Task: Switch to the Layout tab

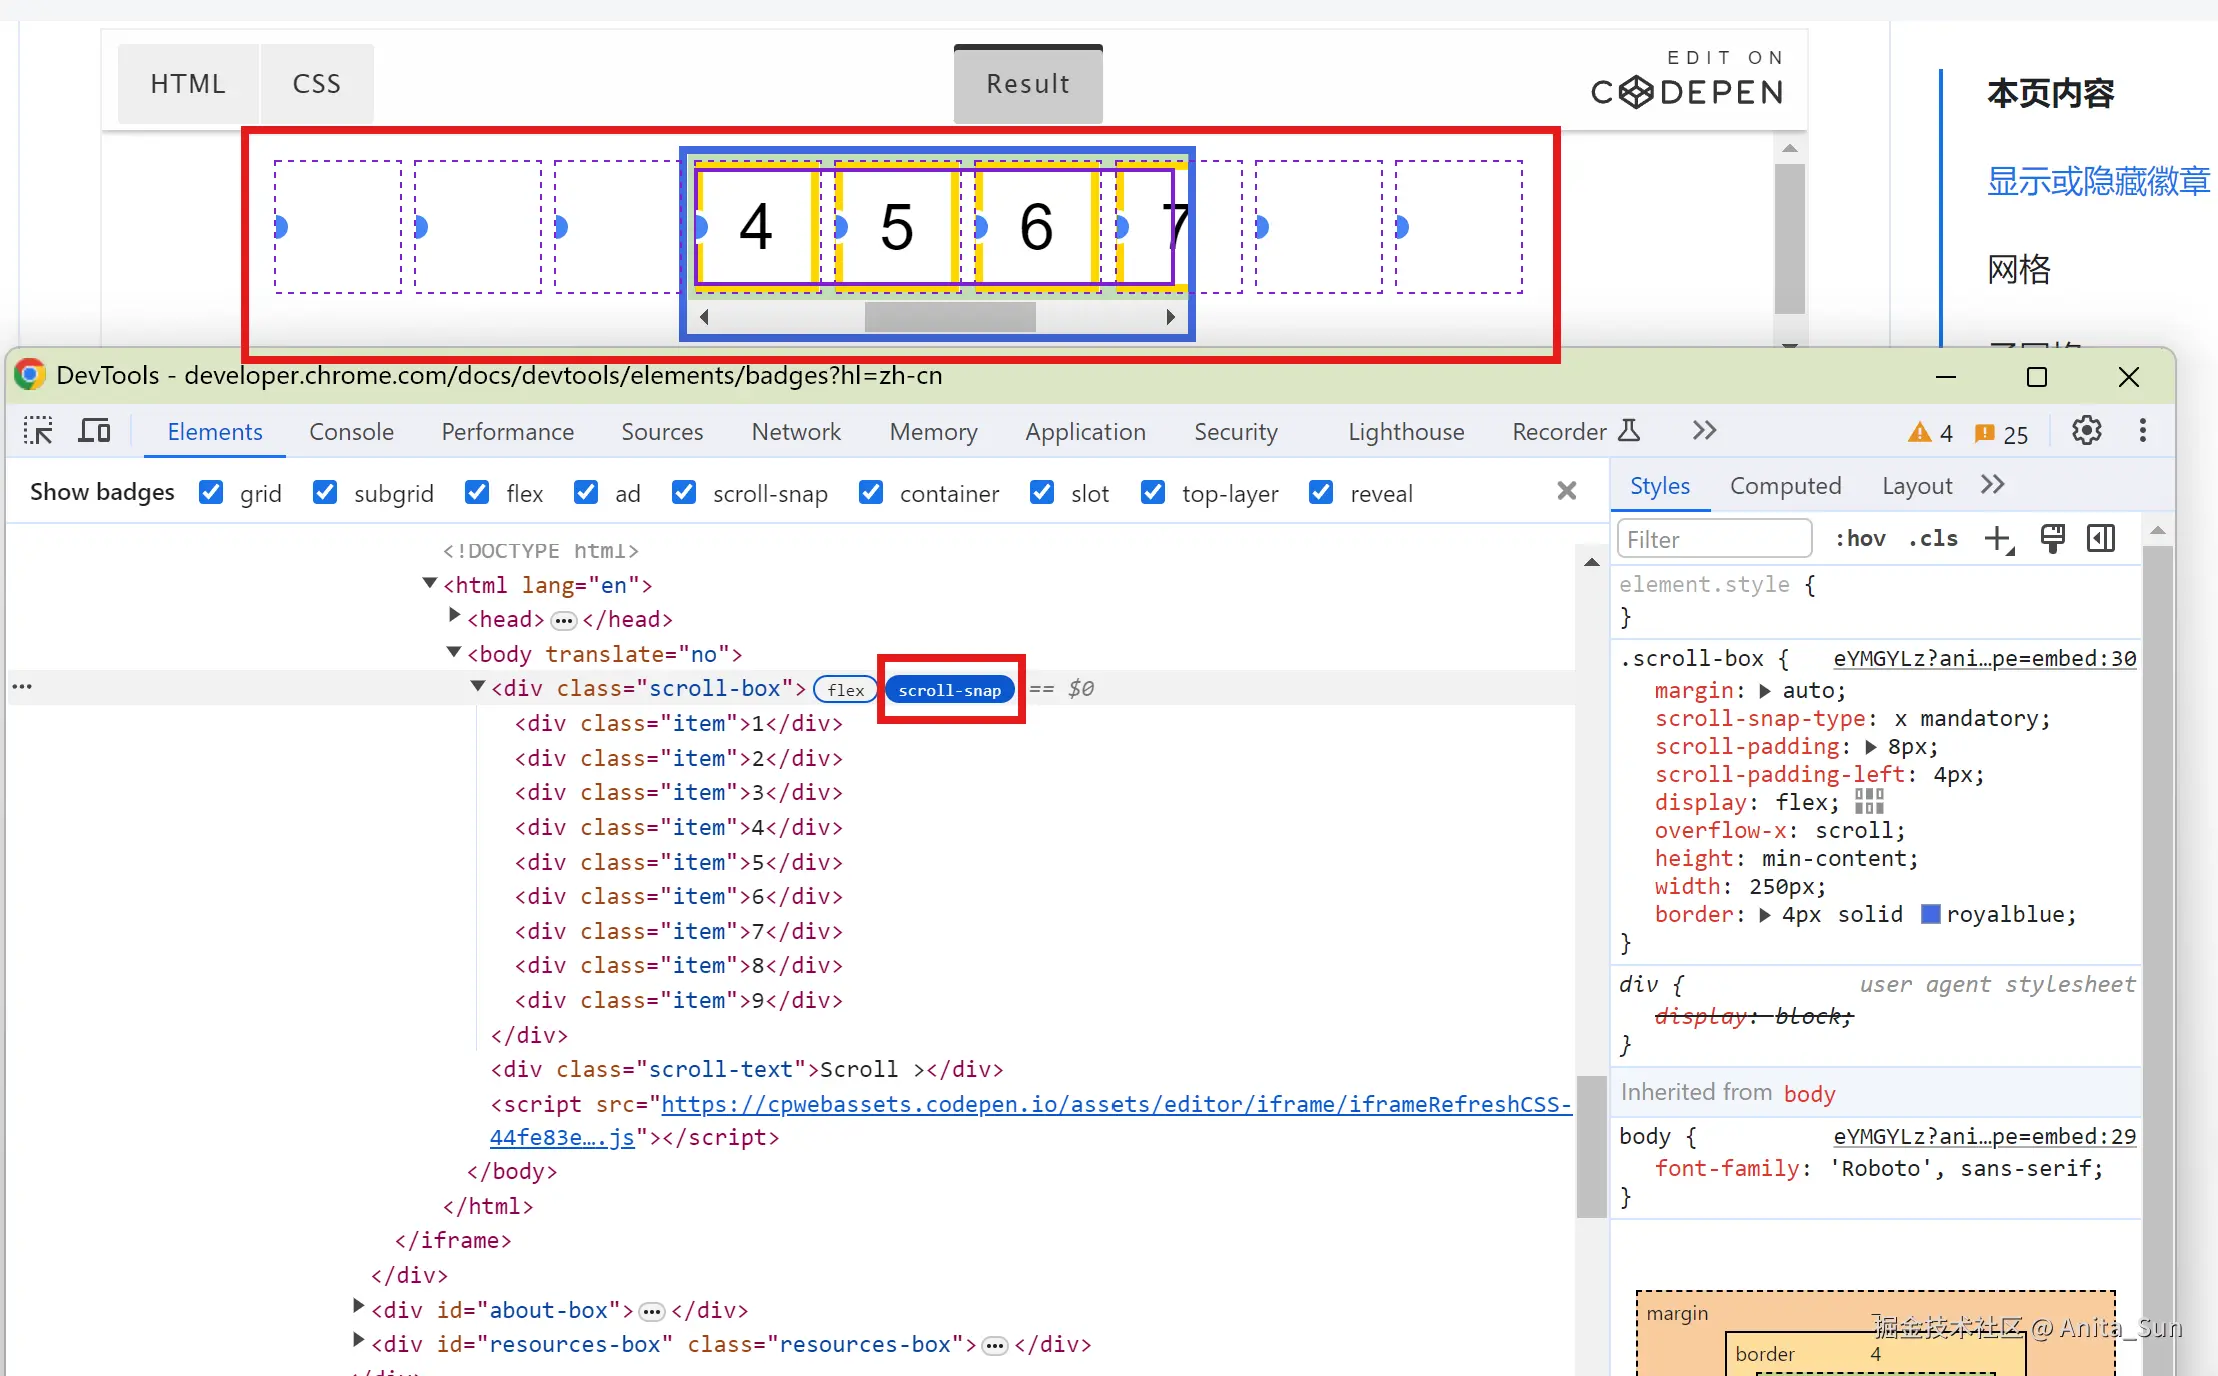Action: point(1917,486)
